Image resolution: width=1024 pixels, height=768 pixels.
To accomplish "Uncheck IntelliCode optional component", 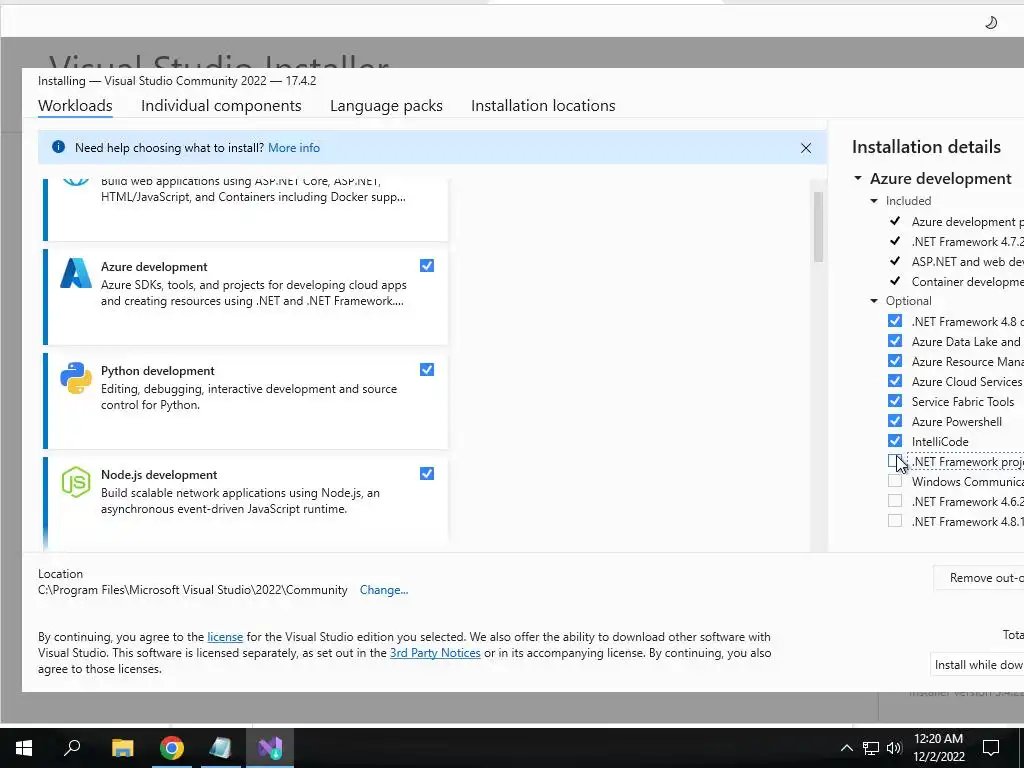I will pos(895,441).
